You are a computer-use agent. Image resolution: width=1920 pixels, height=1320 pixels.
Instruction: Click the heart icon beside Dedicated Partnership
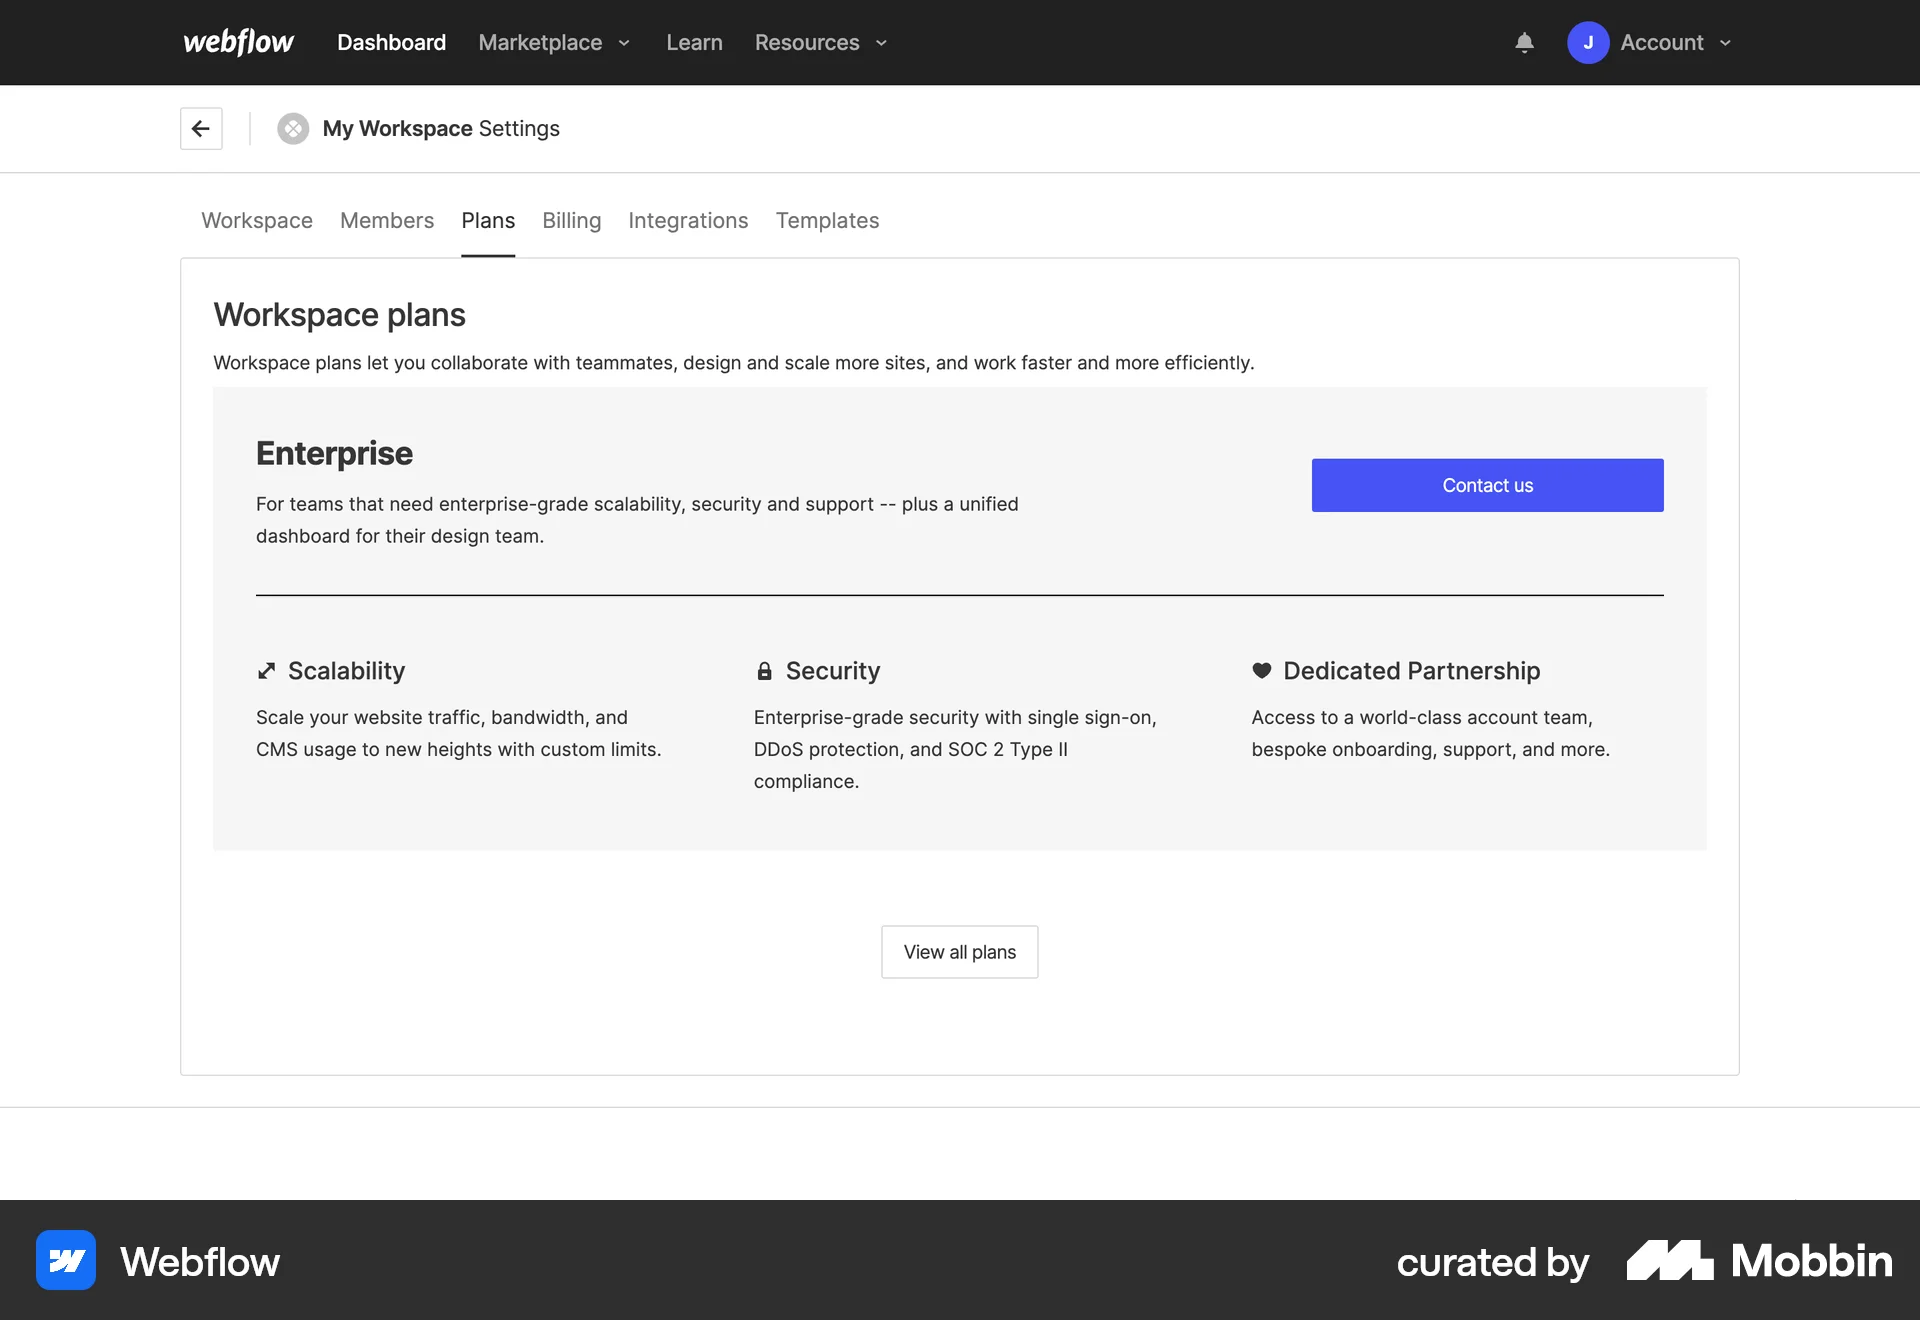pyautogui.click(x=1261, y=670)
